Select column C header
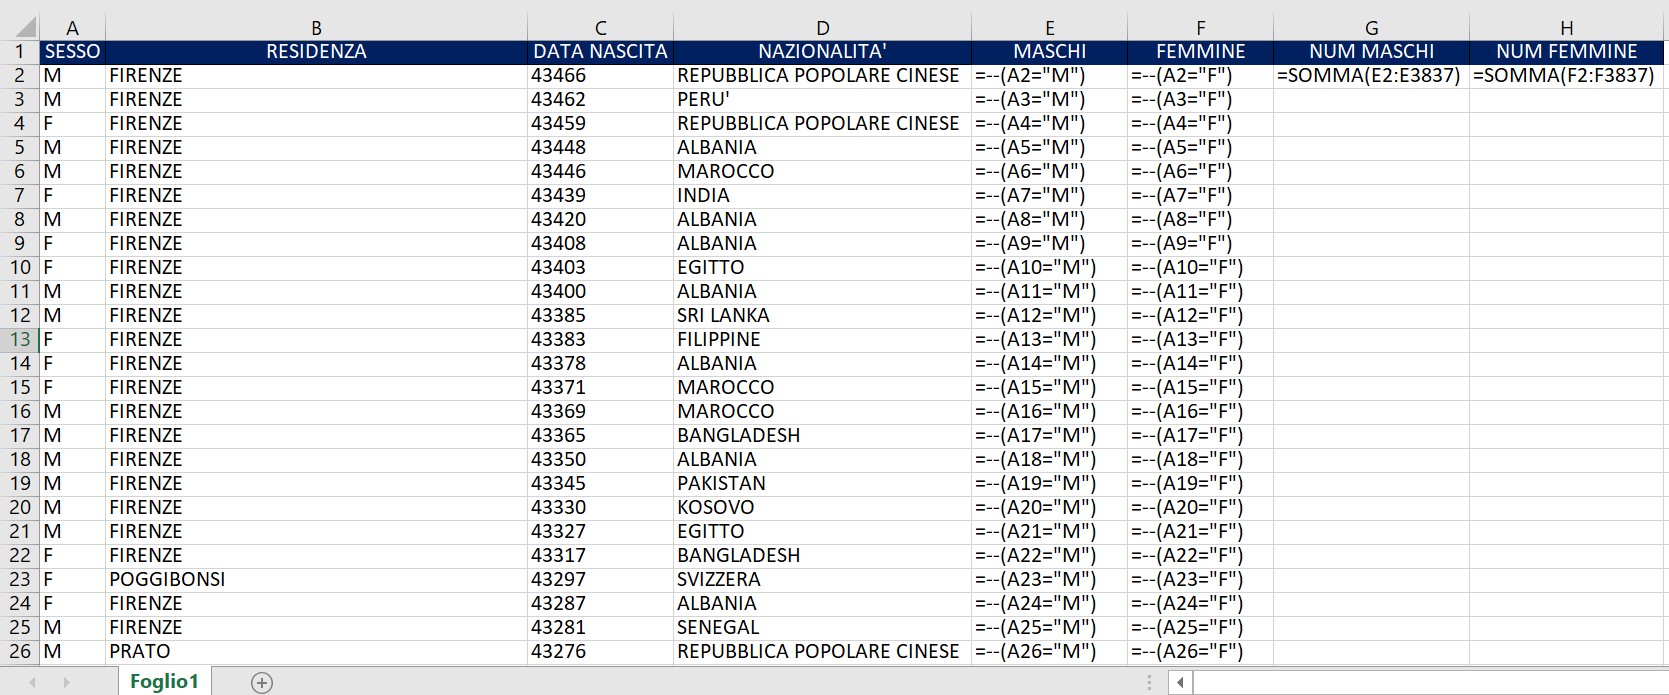 point(600,28)
